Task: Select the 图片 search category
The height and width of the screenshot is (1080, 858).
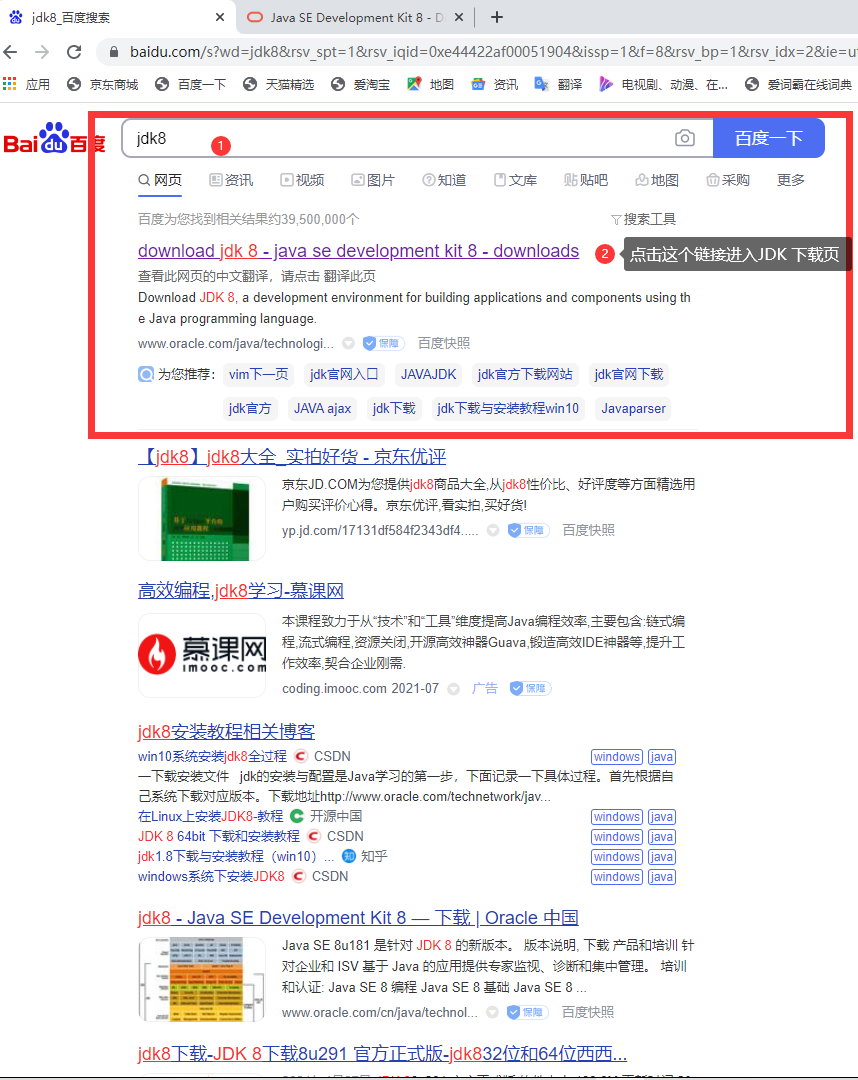Action: 373,180
